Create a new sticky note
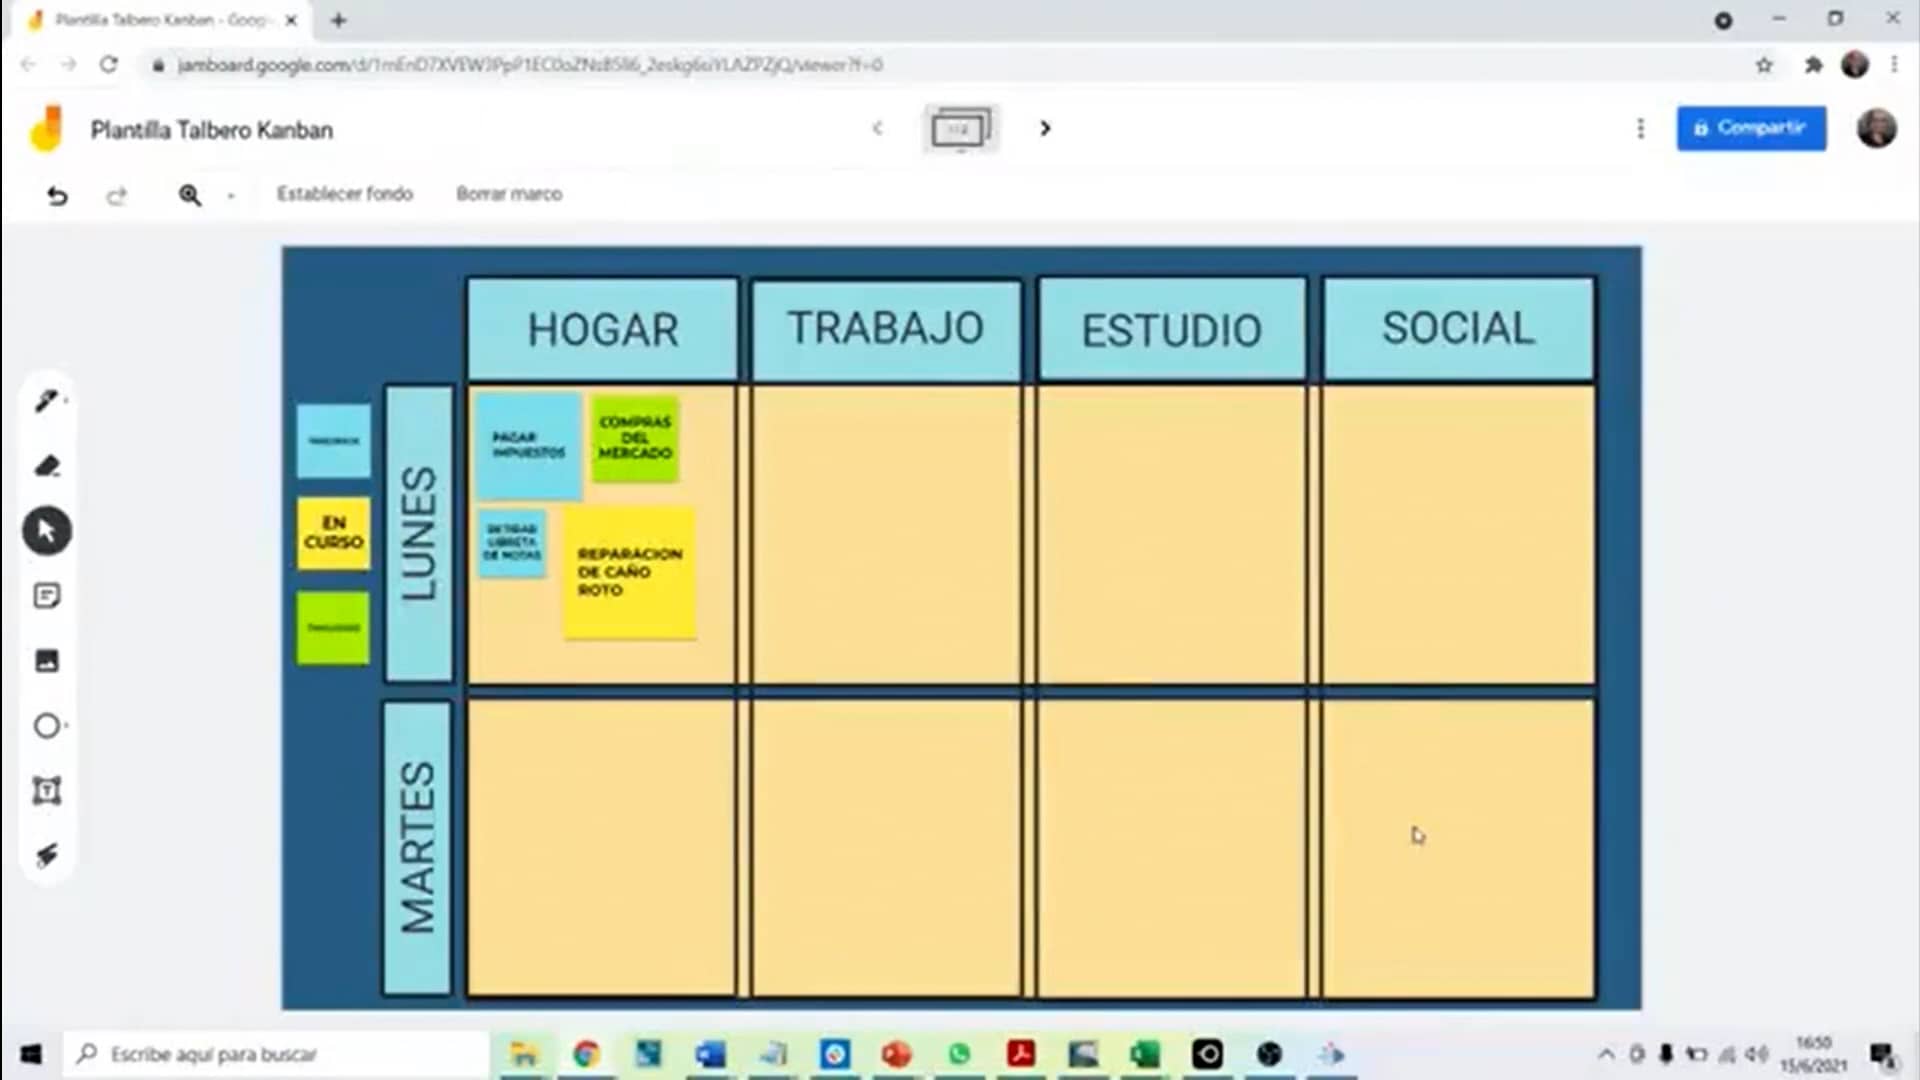1920x1080 pixels. click(47, 595)
